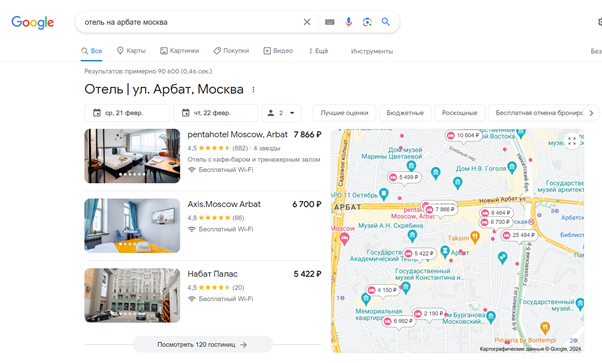The height and width of the screenshot is (363, 602).
Task: Open the pentahotel Moscow, Arbat listing title
Action: tap(237, 134)
